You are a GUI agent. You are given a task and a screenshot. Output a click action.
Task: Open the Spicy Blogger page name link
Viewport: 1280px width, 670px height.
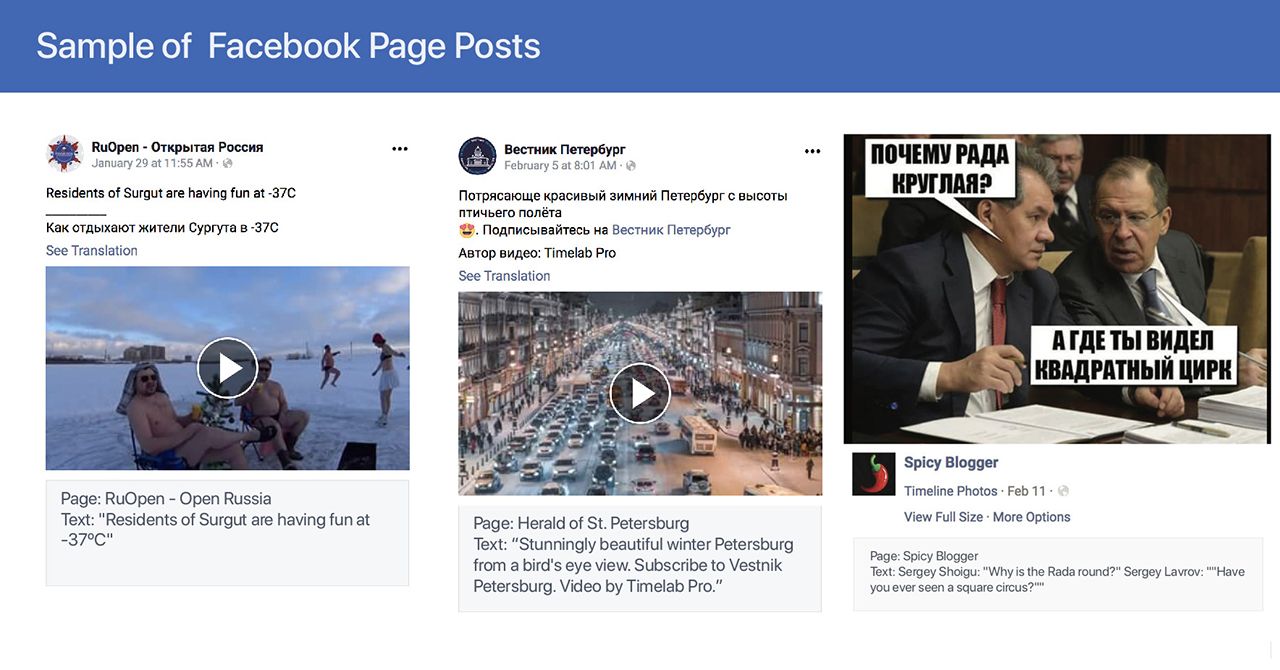tap(951, 462)
